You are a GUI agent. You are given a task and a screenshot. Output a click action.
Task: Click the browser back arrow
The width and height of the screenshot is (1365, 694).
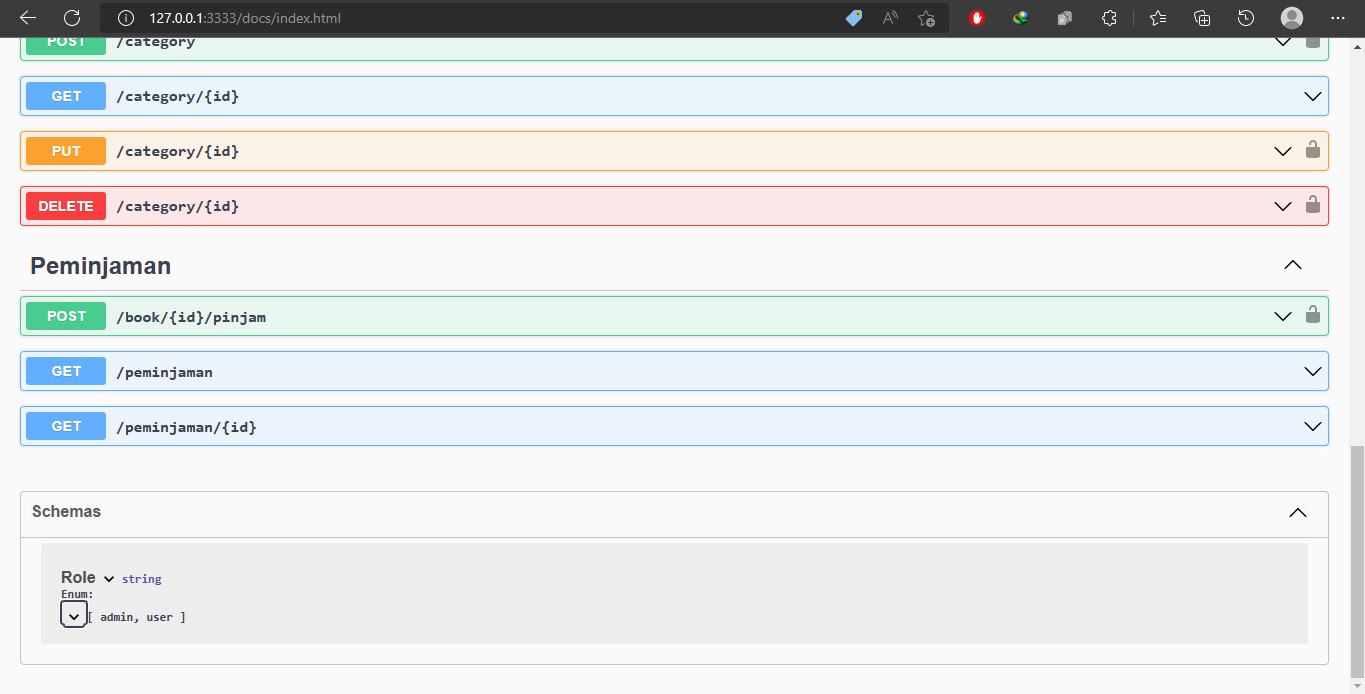point(28,18)
